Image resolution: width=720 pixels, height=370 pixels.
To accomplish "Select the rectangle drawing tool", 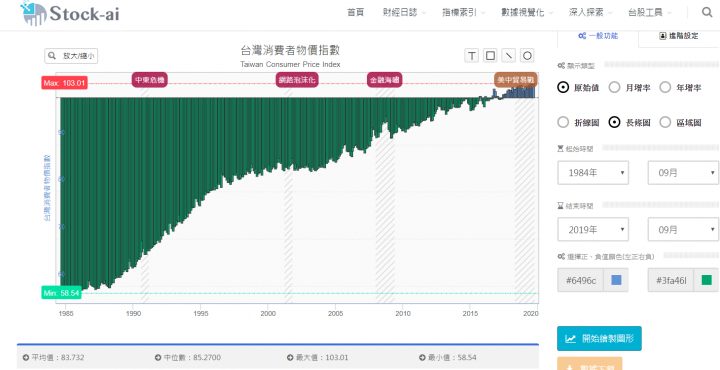I will pos(490,56).
